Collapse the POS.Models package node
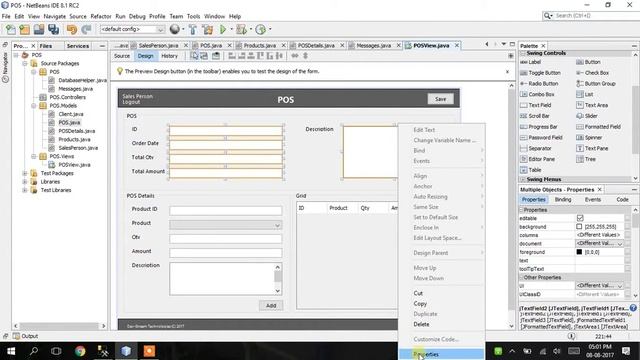The height and width of the screenshot is (360, 640). coord(33,106)
